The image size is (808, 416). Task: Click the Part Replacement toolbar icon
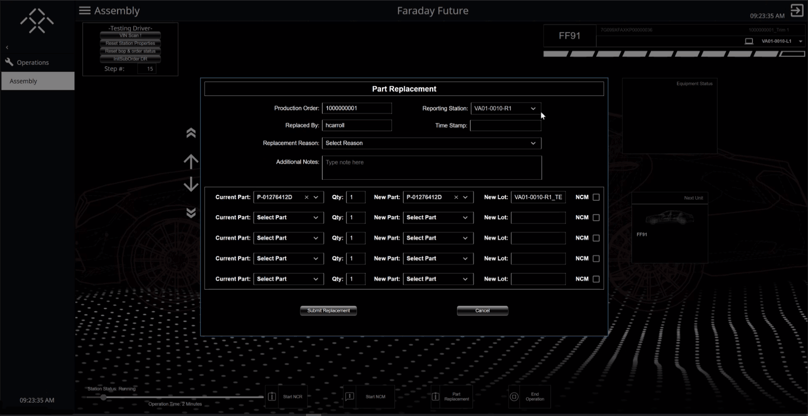pos(435,397)
